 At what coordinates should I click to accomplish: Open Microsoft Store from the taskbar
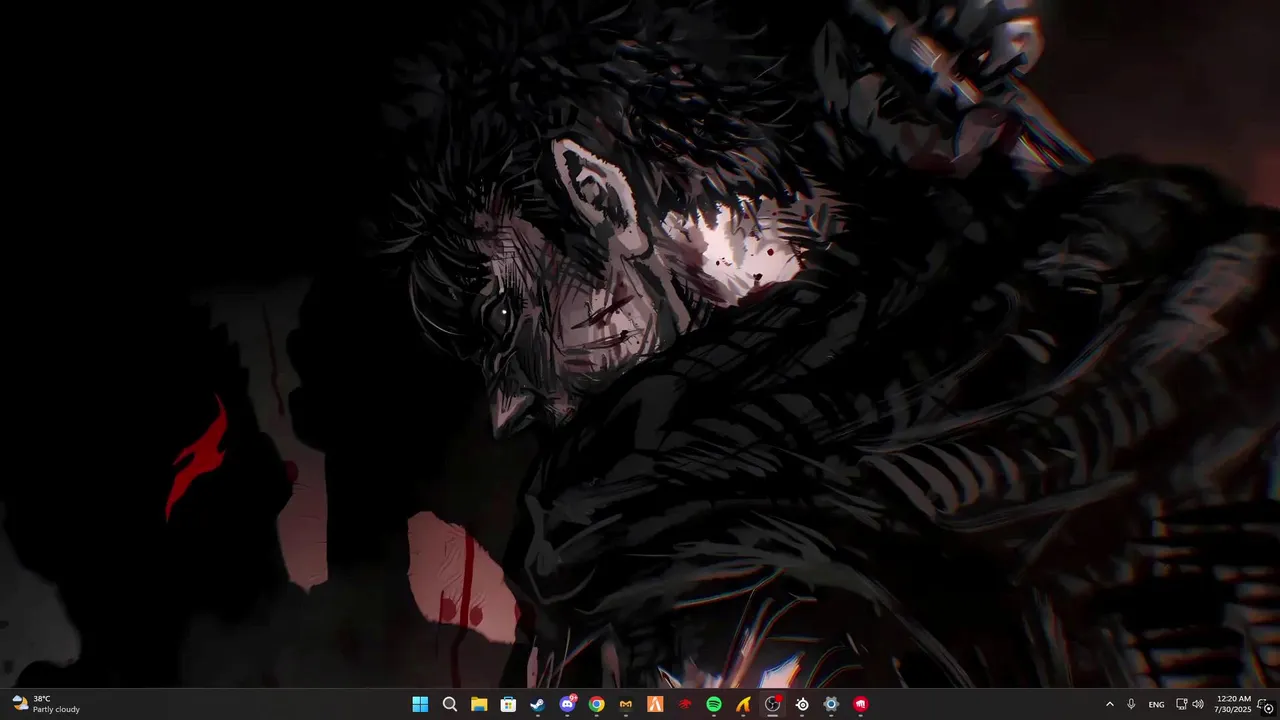tap(508, 704)
